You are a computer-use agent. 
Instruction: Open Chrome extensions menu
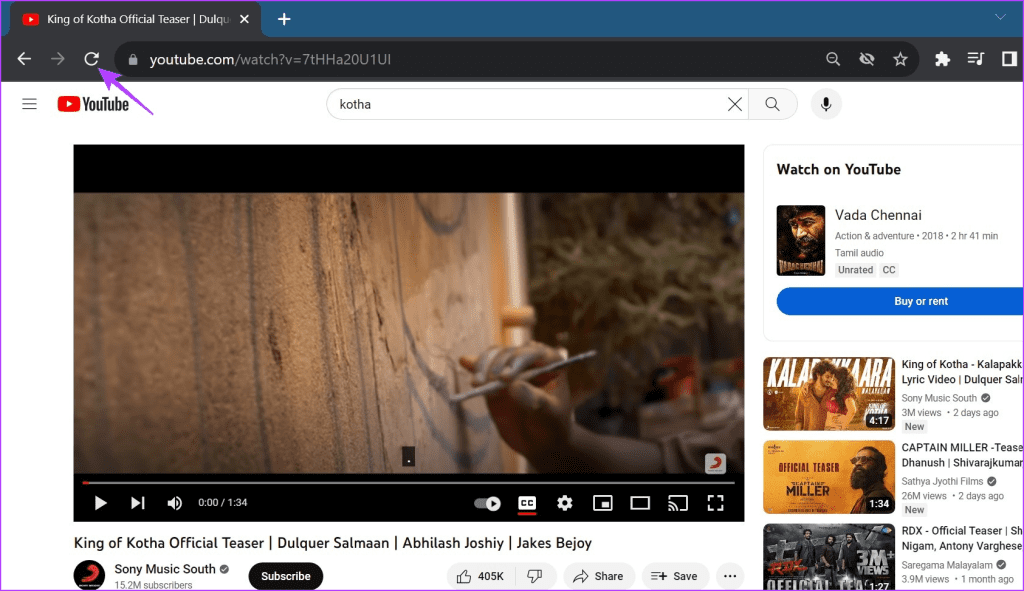coord(941,58)
